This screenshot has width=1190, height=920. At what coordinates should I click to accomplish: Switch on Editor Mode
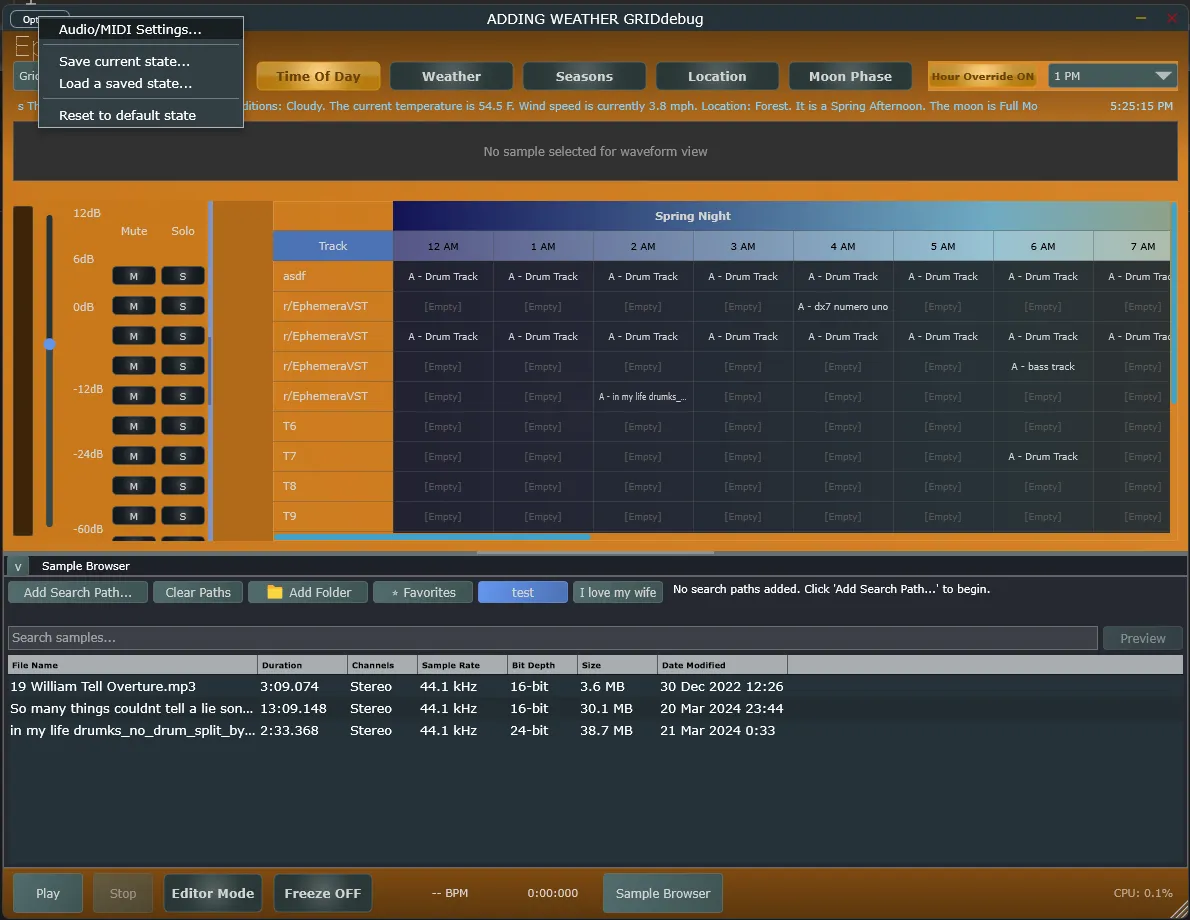tap(213, 893)
